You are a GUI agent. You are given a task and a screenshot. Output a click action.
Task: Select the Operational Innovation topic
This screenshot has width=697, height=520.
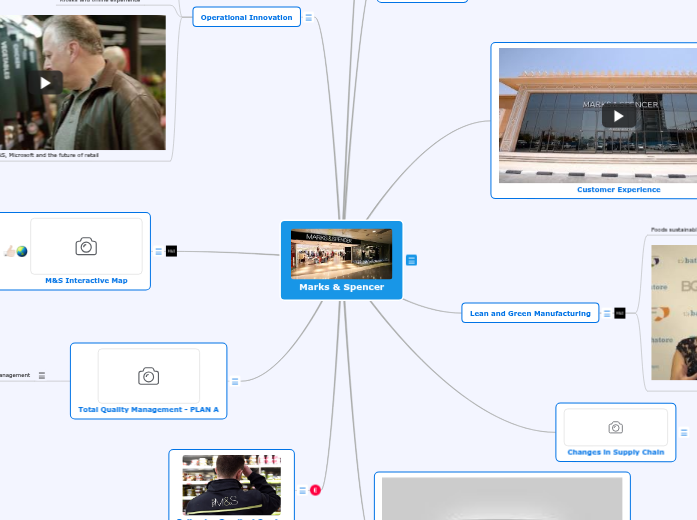[247, 17]
